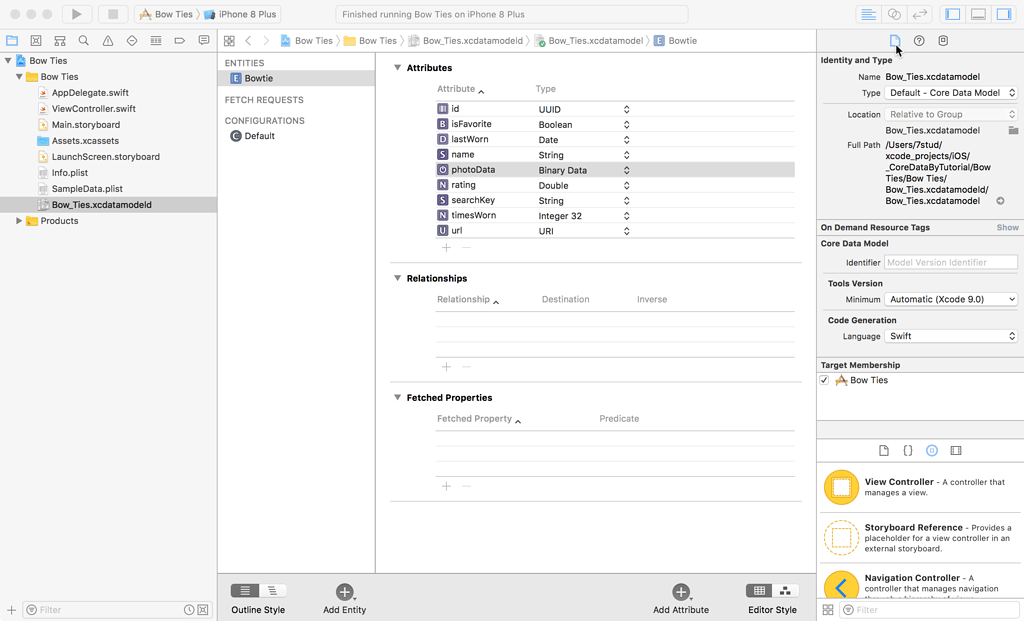This screenshot has height=621, width=1024.
Task: Uncheck Bow Ties target membership
Action: coord(824,380)
